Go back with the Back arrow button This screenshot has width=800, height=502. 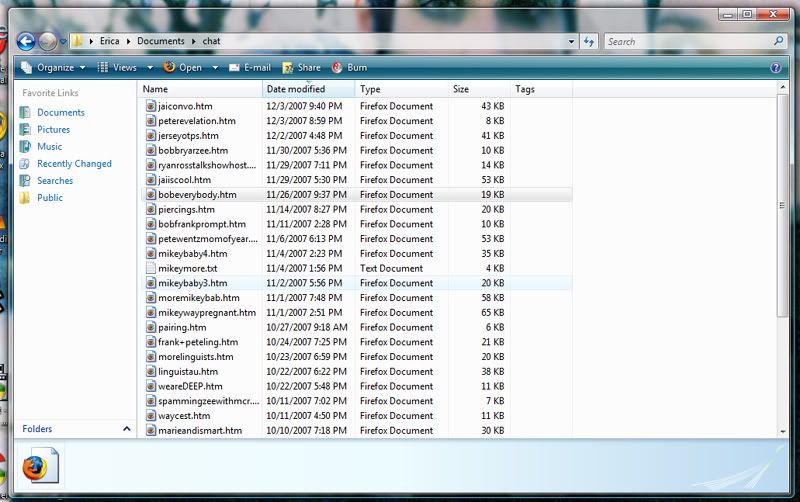click(x=26, y=41)
